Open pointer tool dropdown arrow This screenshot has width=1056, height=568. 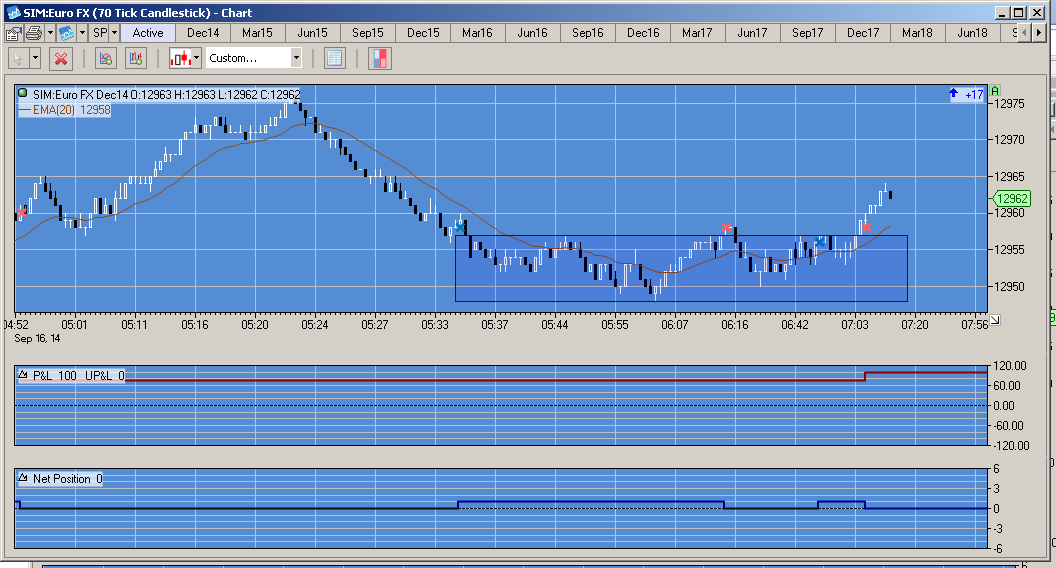pyautogui.click(x=35, y=59)
